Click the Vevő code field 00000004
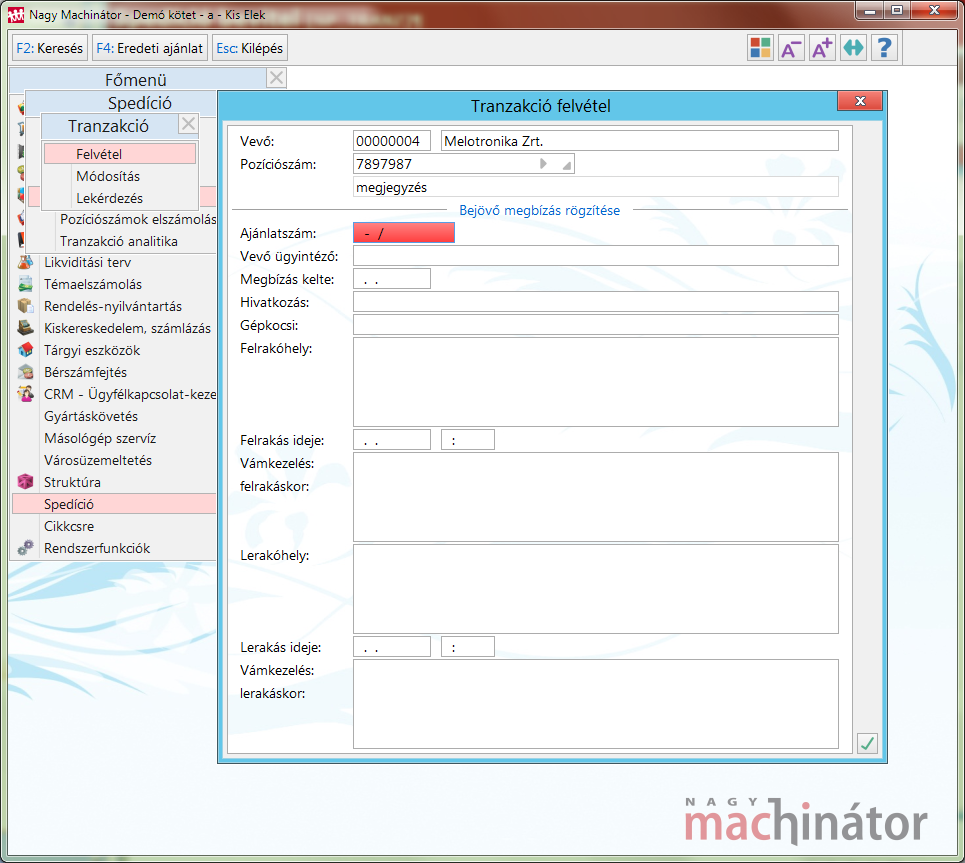This screenshot has width=965, height=863. pos(391,141)
